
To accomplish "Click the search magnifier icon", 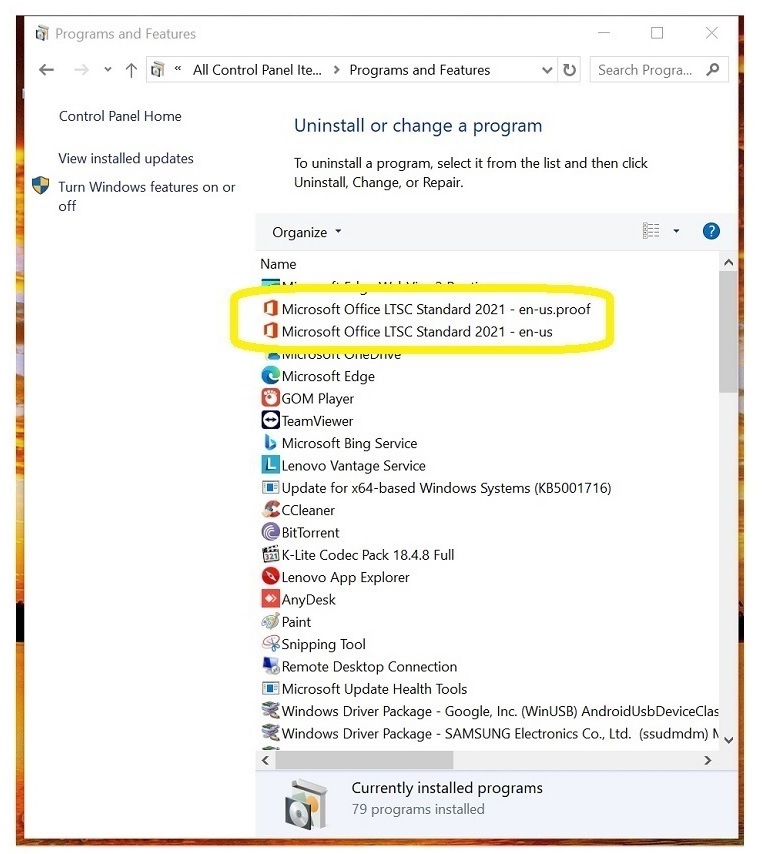I will 712,70.
